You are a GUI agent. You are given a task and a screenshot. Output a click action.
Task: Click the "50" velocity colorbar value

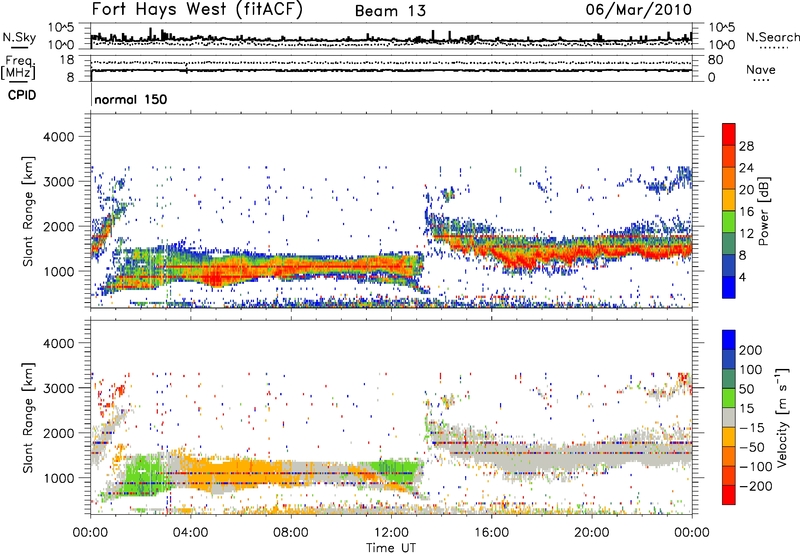[746, 389]
